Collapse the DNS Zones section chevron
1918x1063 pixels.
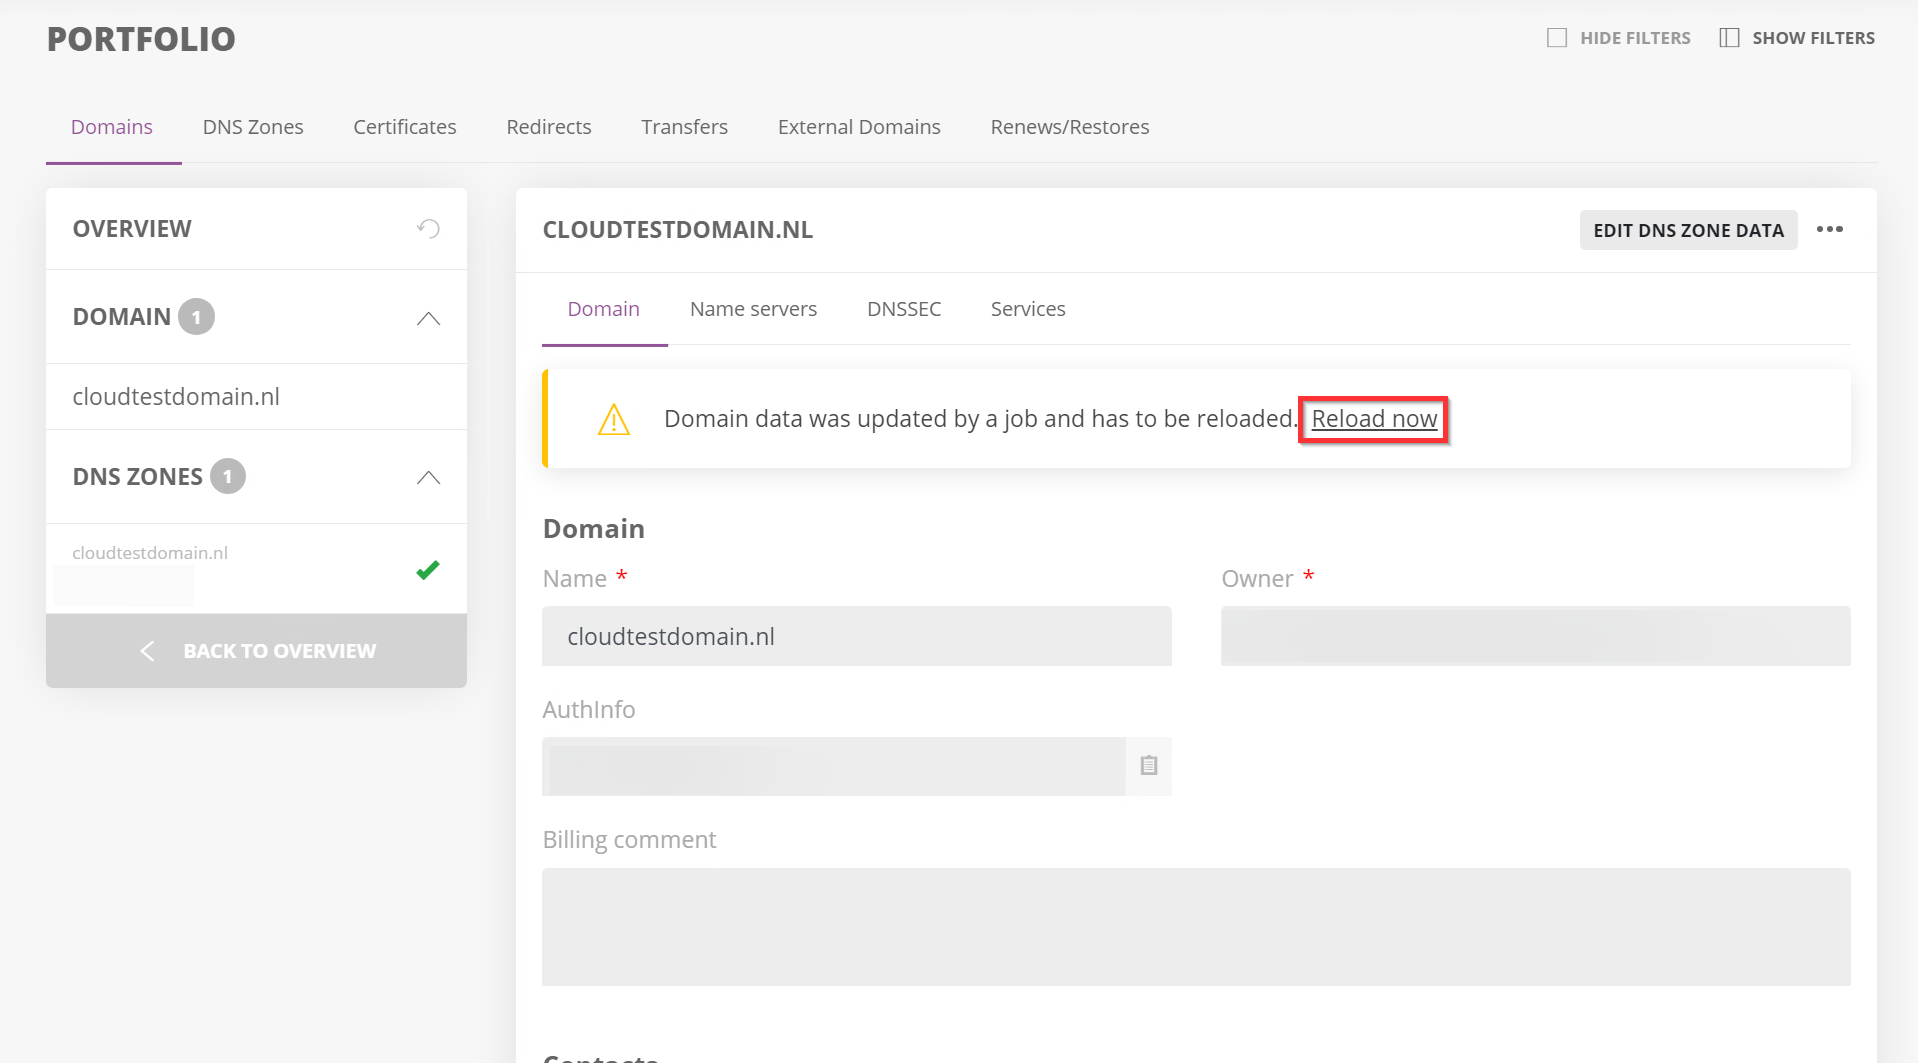point(428,477)
